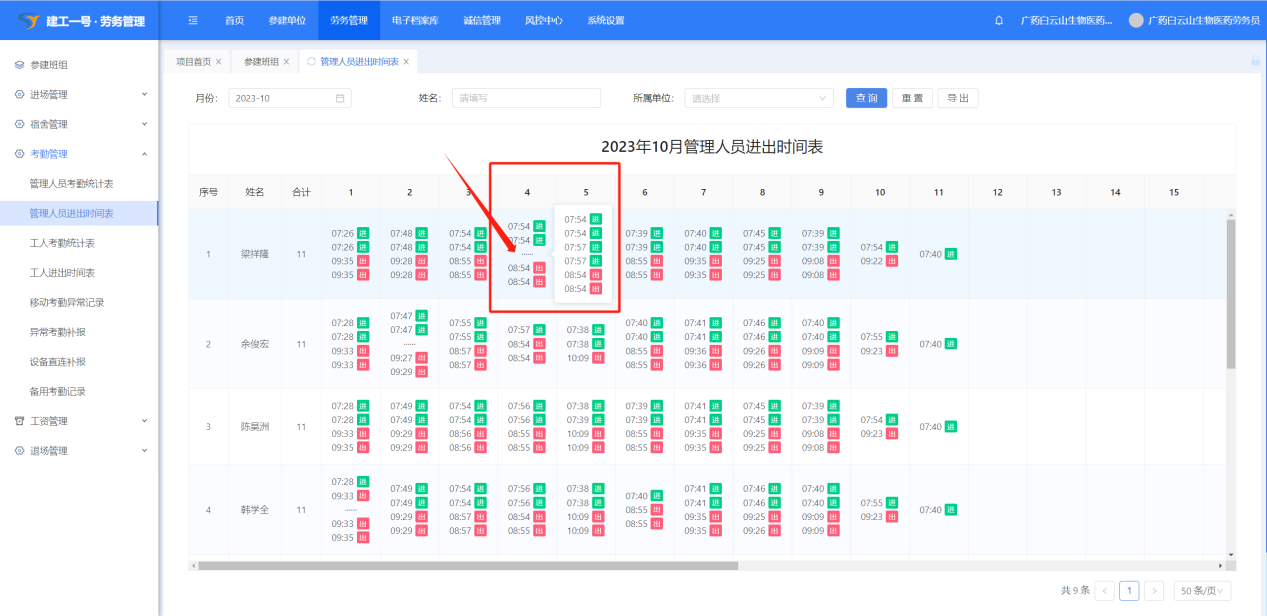The width and height of the screenshot is (1267, 616).
Task: Open the 50条/页 page size selector
Action: [1202, 591]
